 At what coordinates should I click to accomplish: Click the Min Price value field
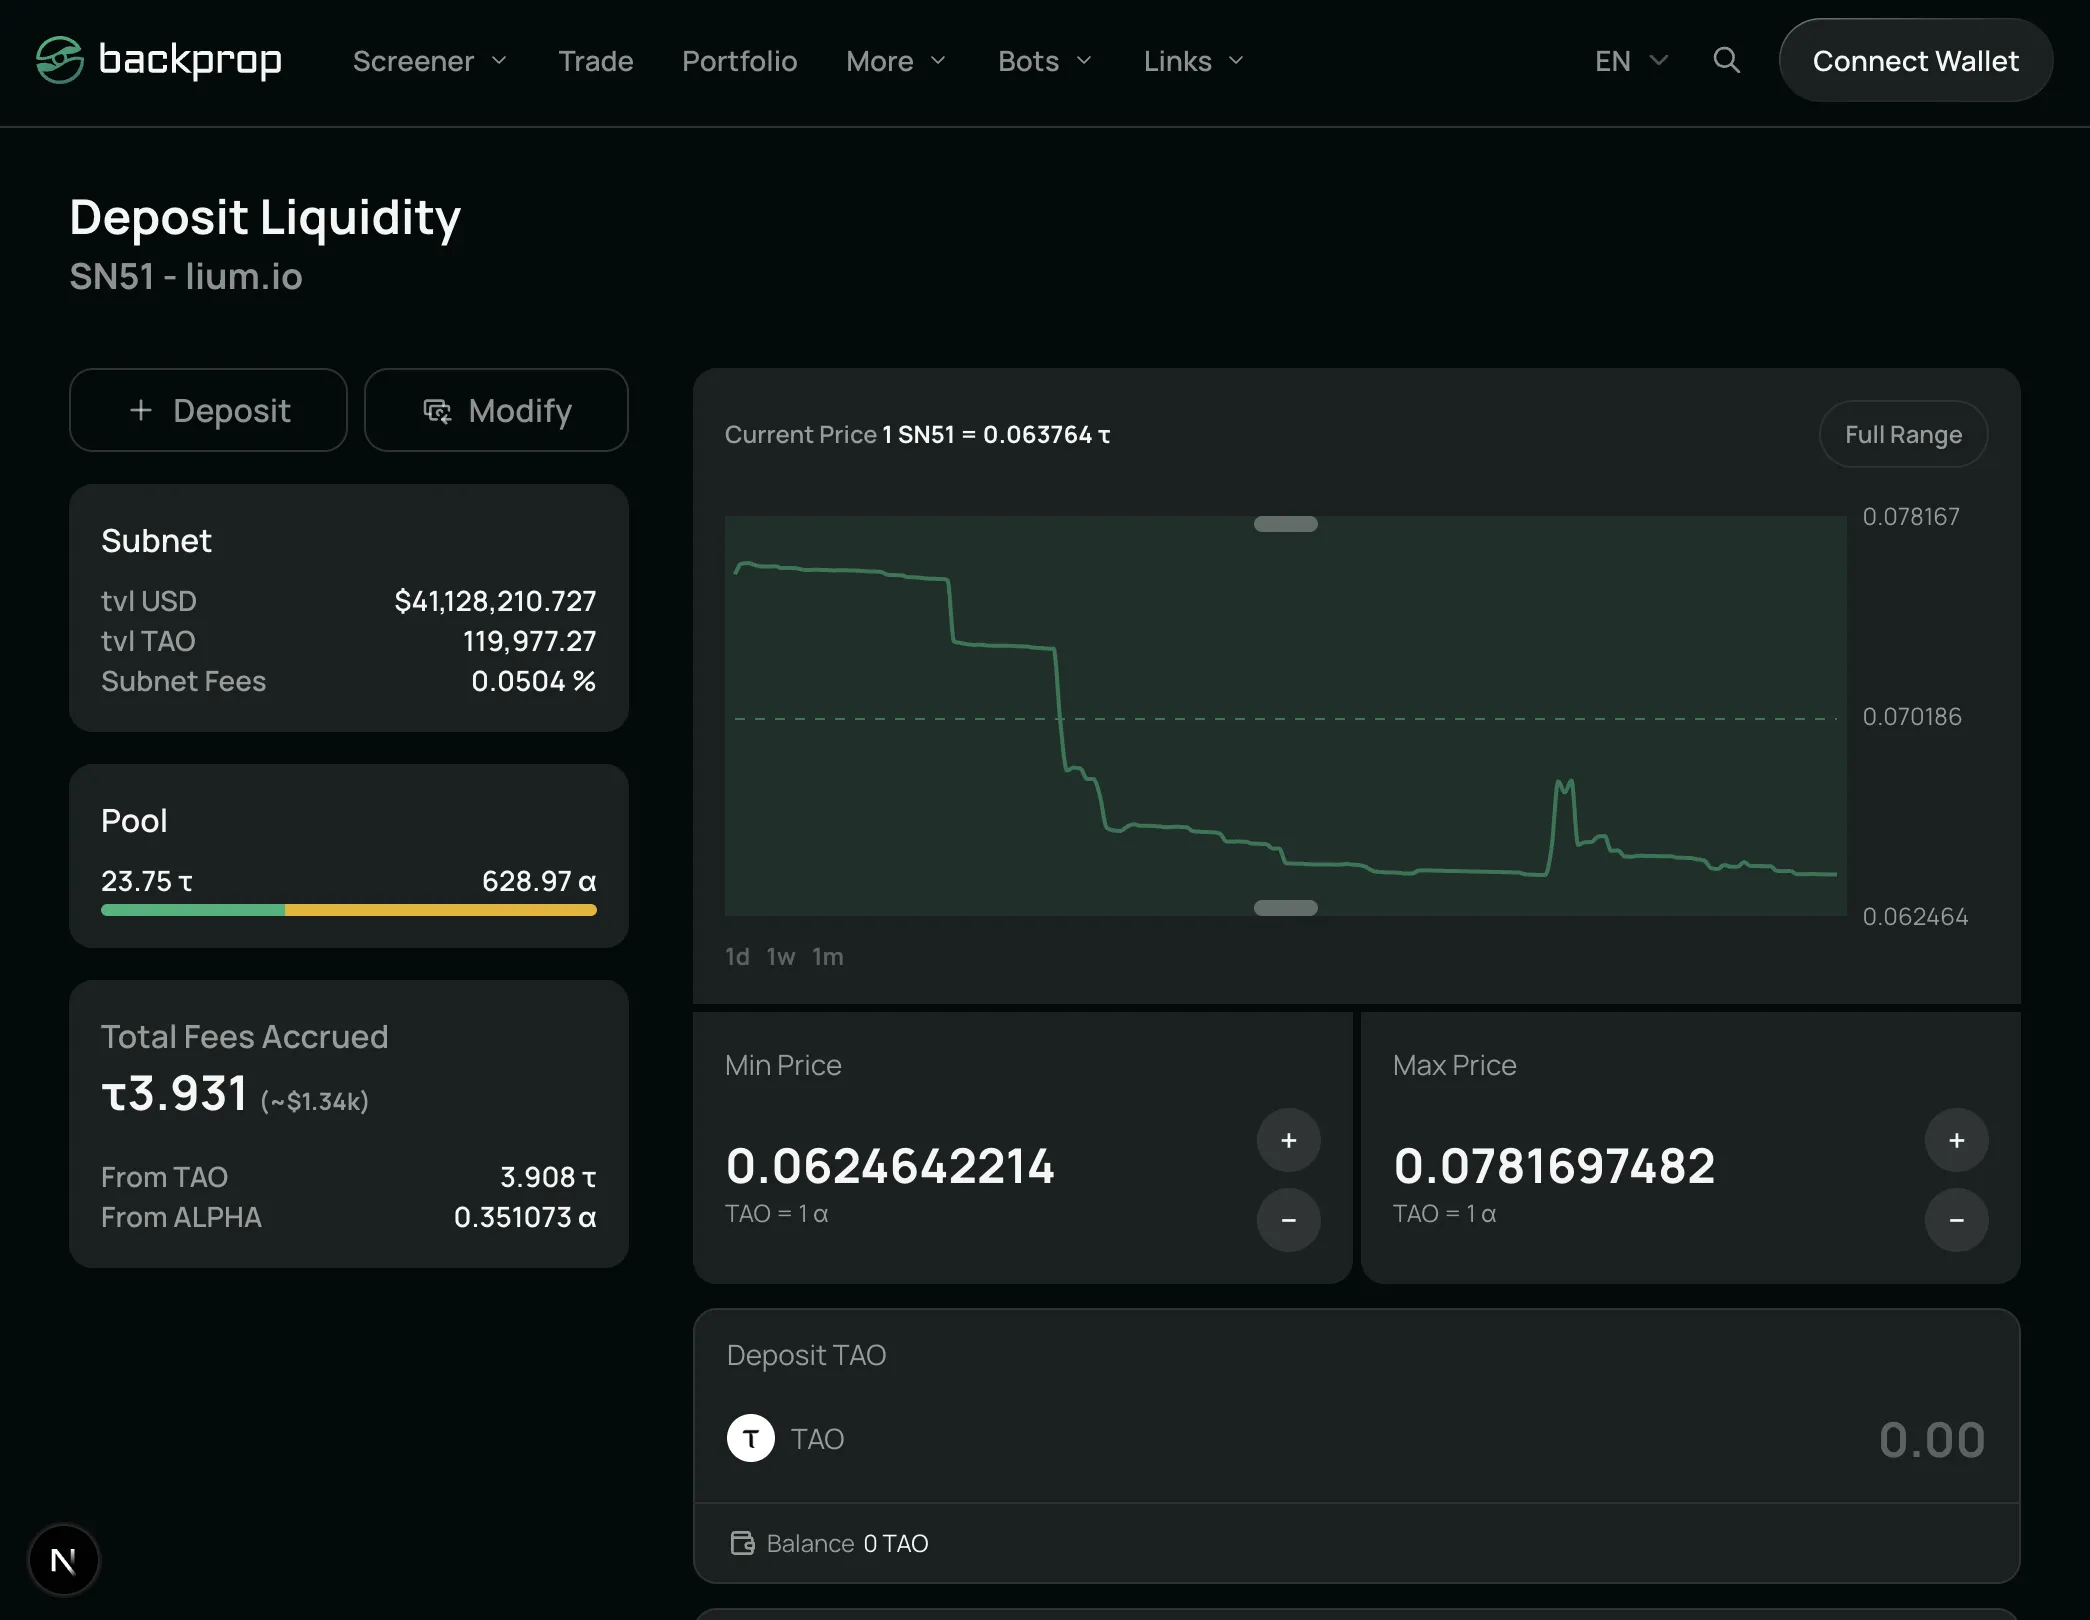tap(890, 1166)
